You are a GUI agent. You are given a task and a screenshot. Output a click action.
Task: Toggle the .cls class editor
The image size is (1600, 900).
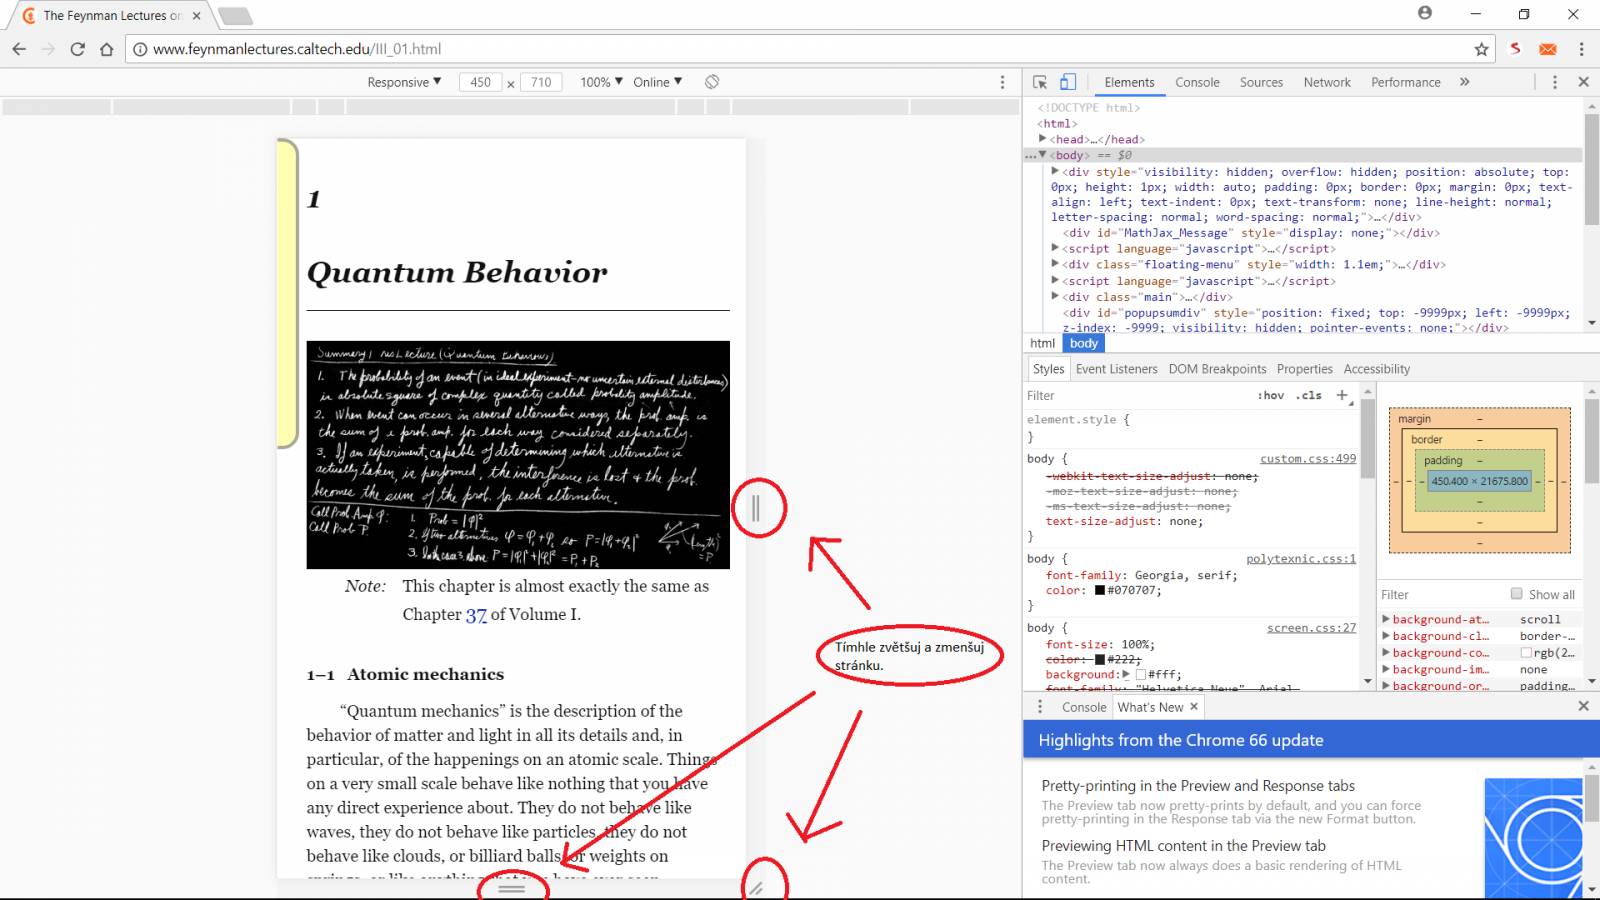point(1309,395)
